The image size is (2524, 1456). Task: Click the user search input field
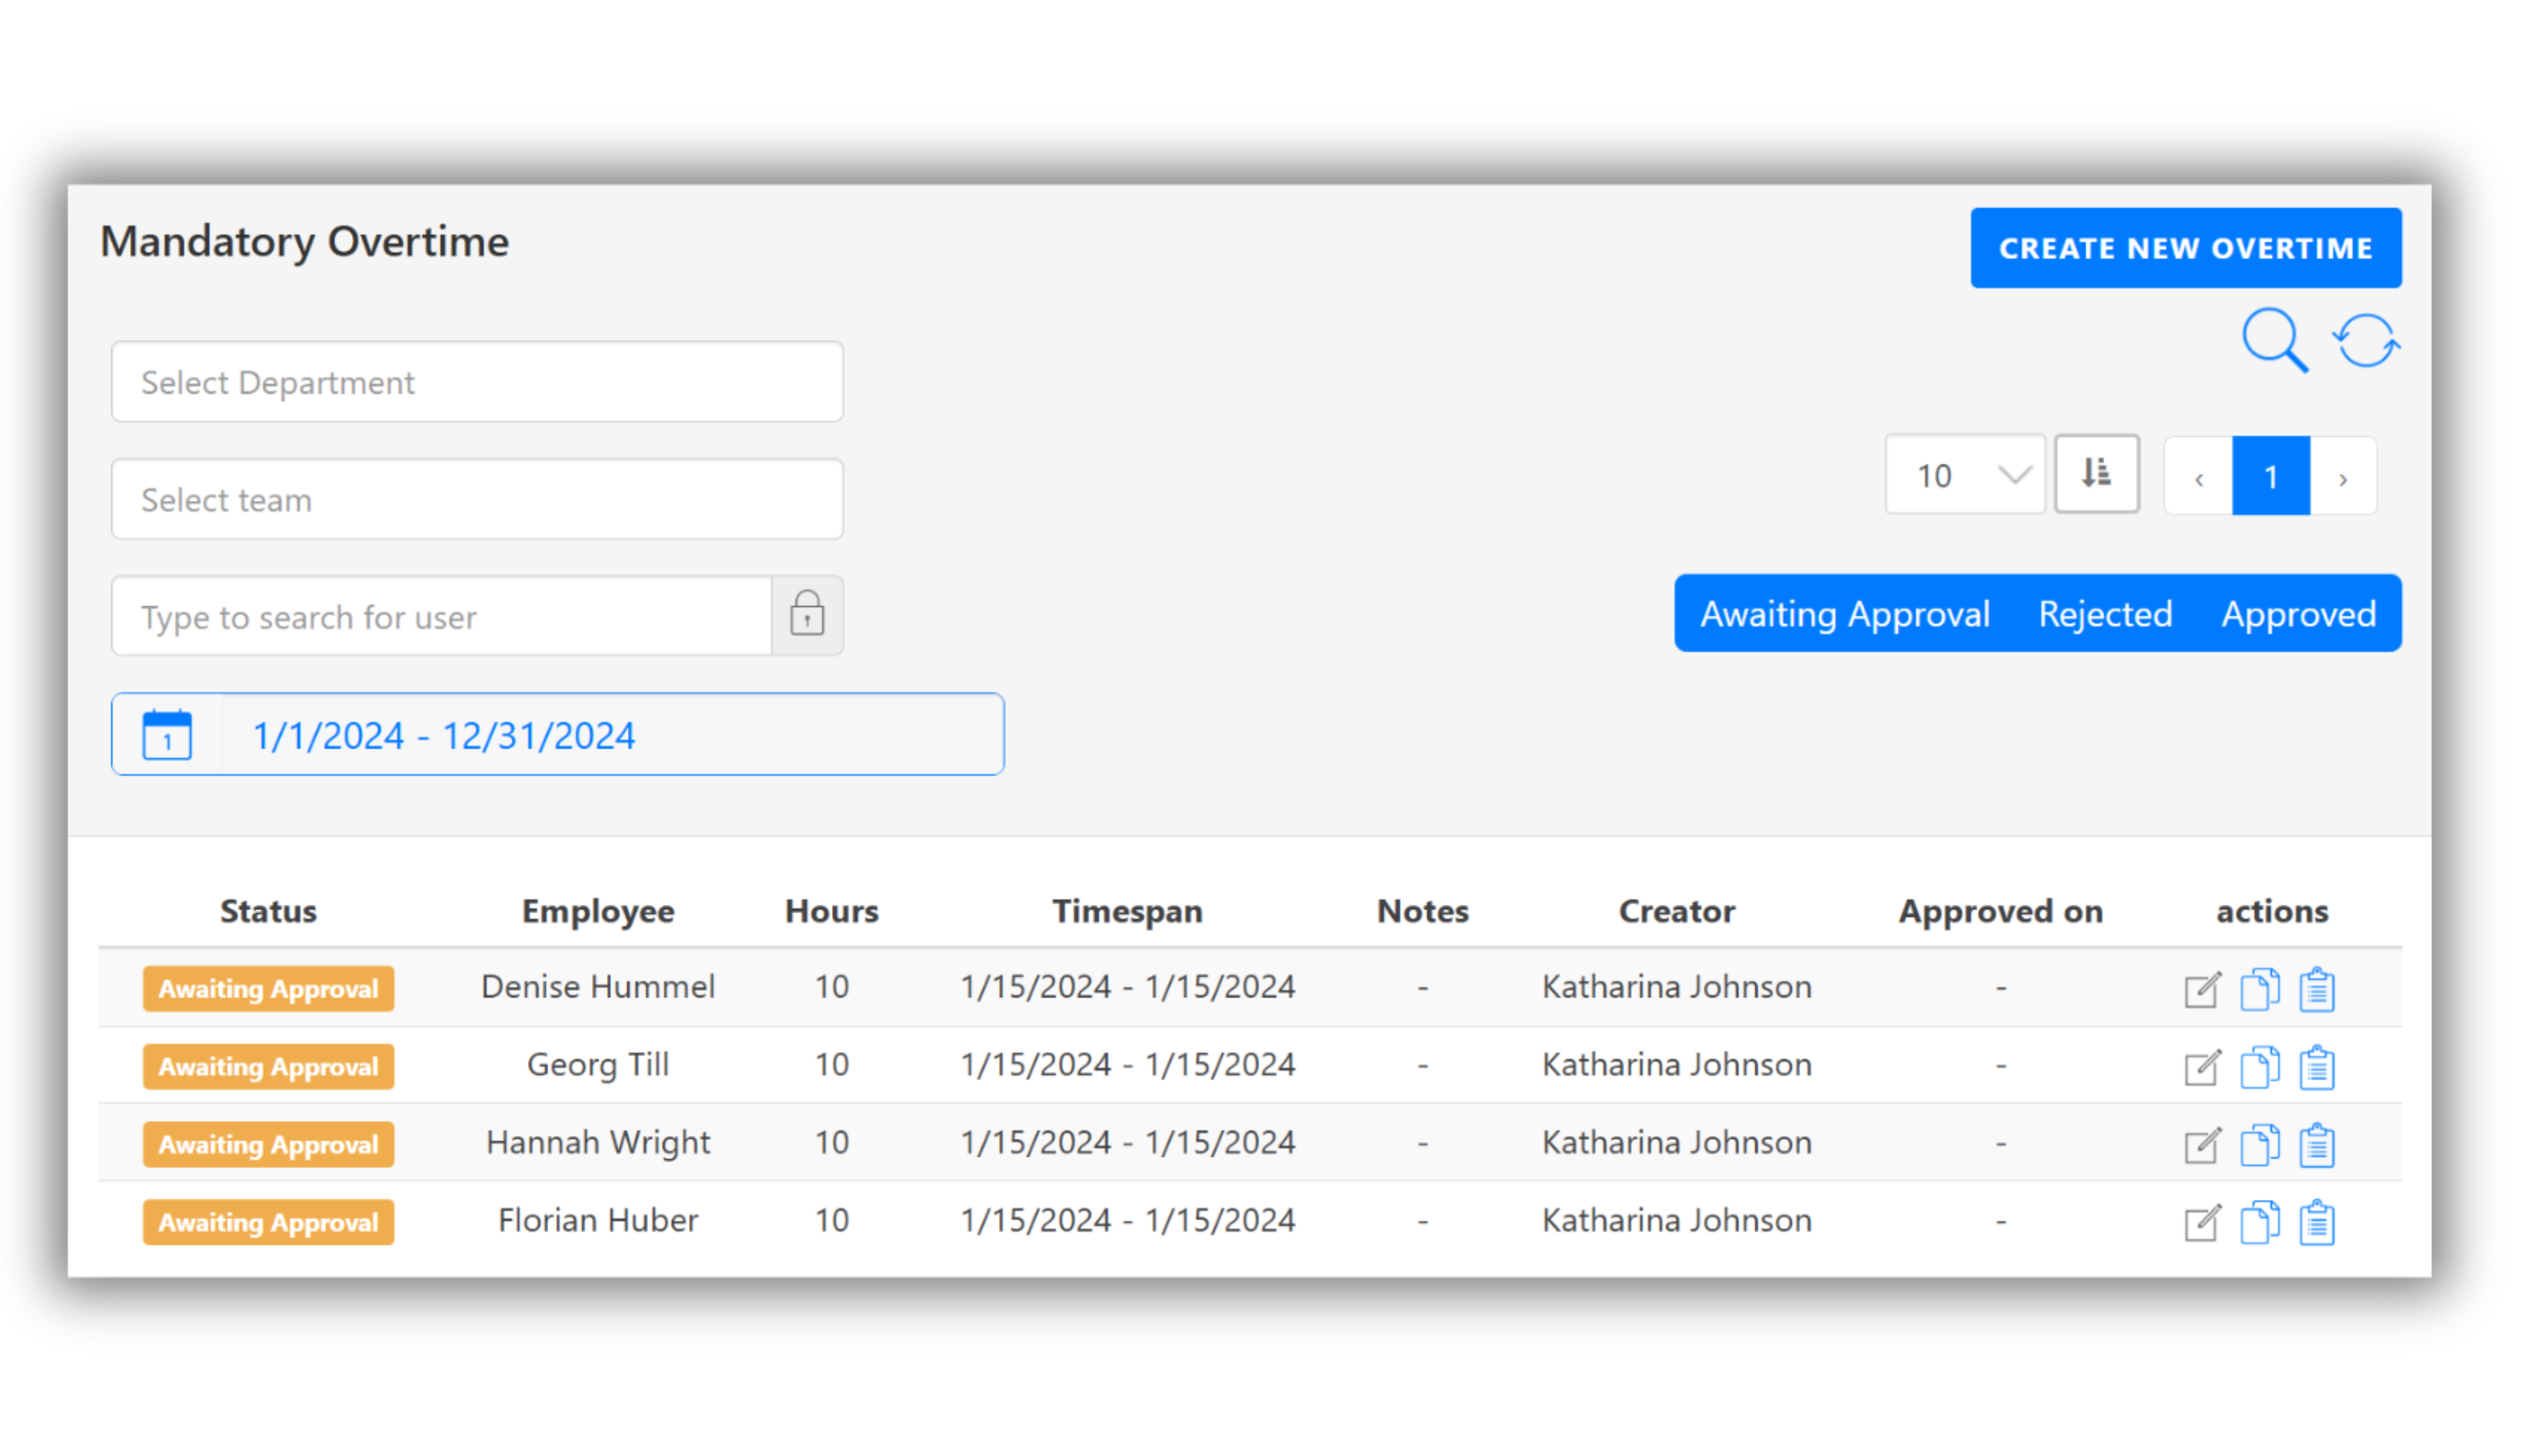click(x=440, y=617)
